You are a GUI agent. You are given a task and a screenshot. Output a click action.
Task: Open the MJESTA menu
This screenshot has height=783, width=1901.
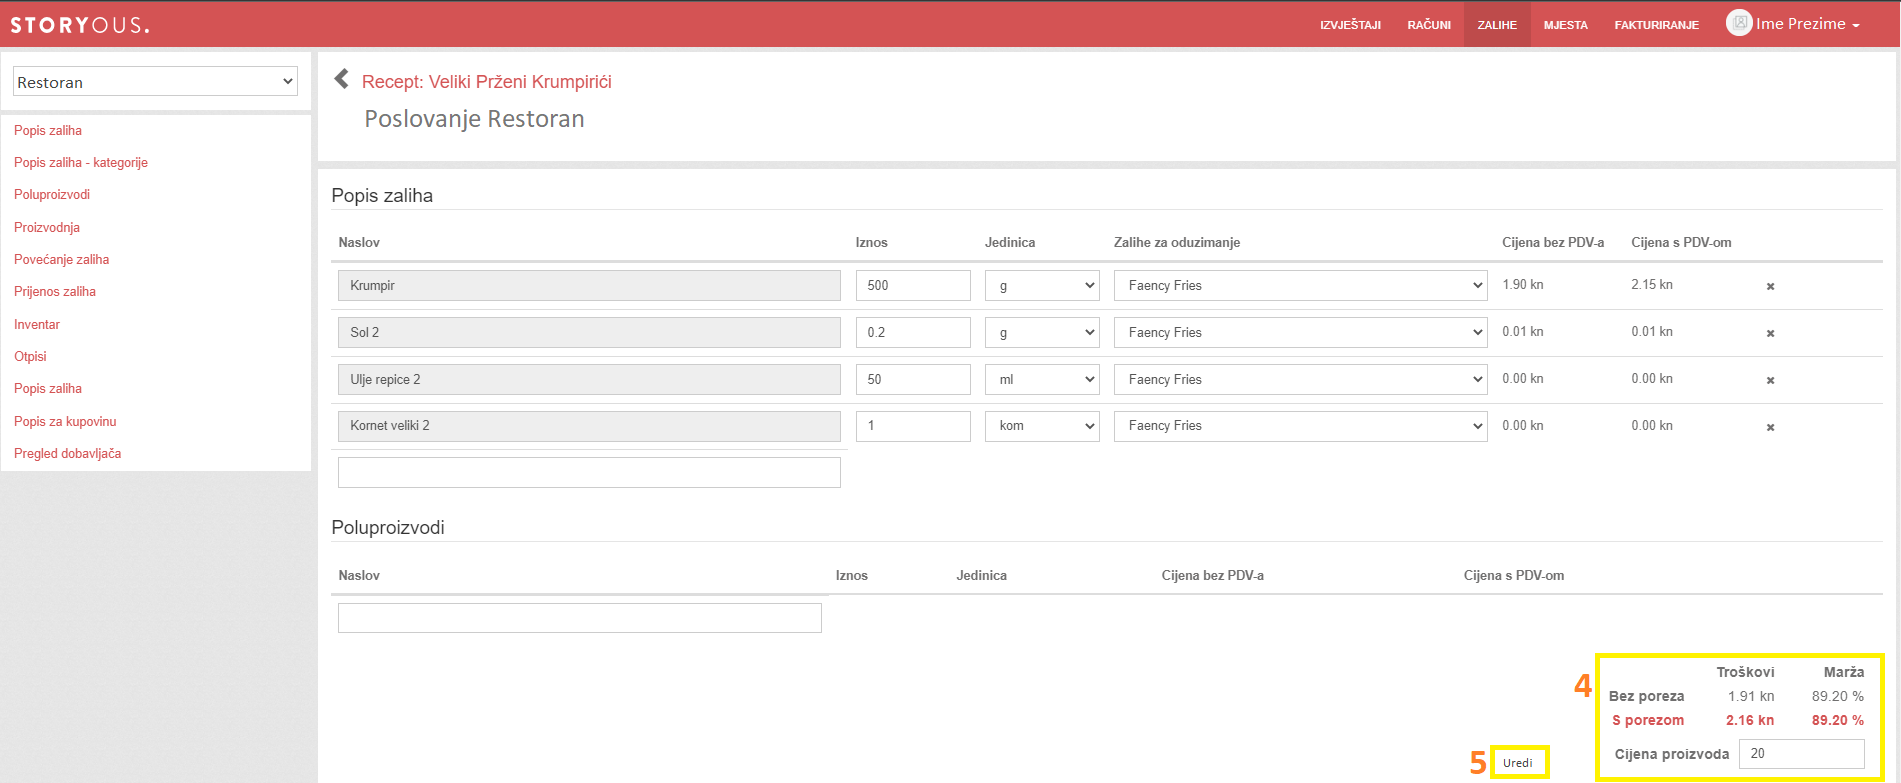[1565, 25]
